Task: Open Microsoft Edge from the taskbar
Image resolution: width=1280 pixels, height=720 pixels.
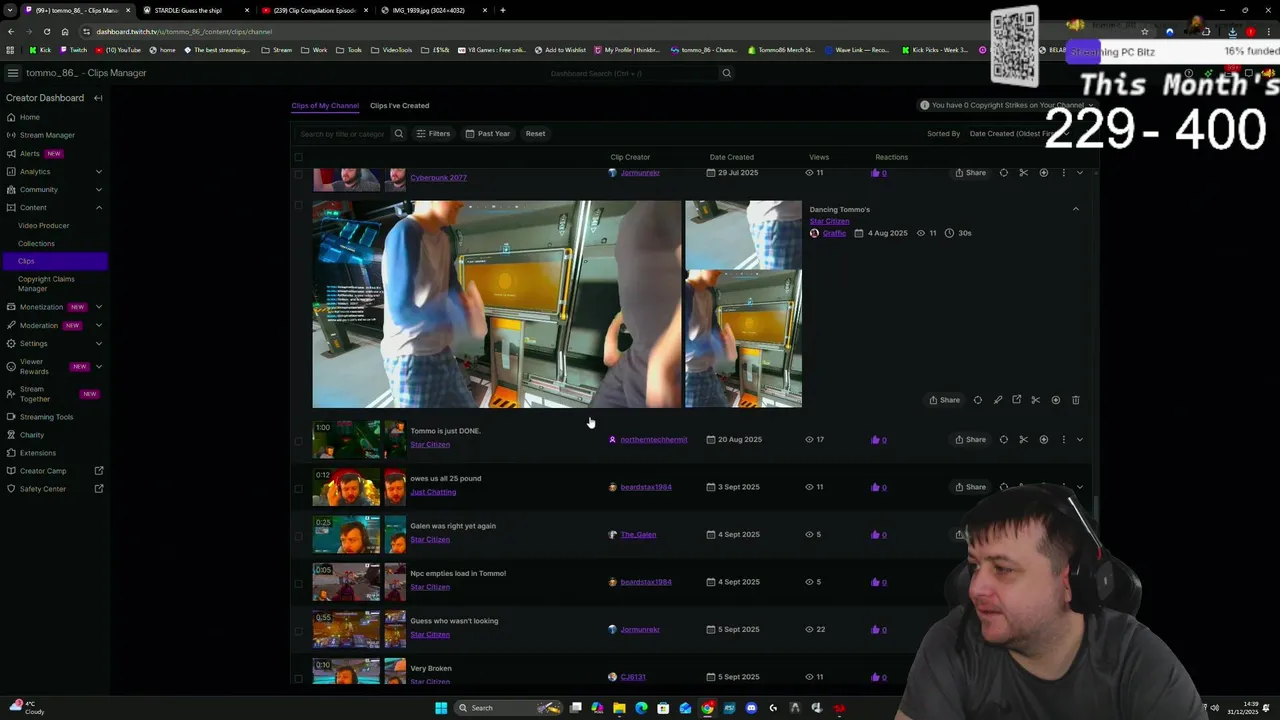Action: pyautogui.click(x=641, y=708)
